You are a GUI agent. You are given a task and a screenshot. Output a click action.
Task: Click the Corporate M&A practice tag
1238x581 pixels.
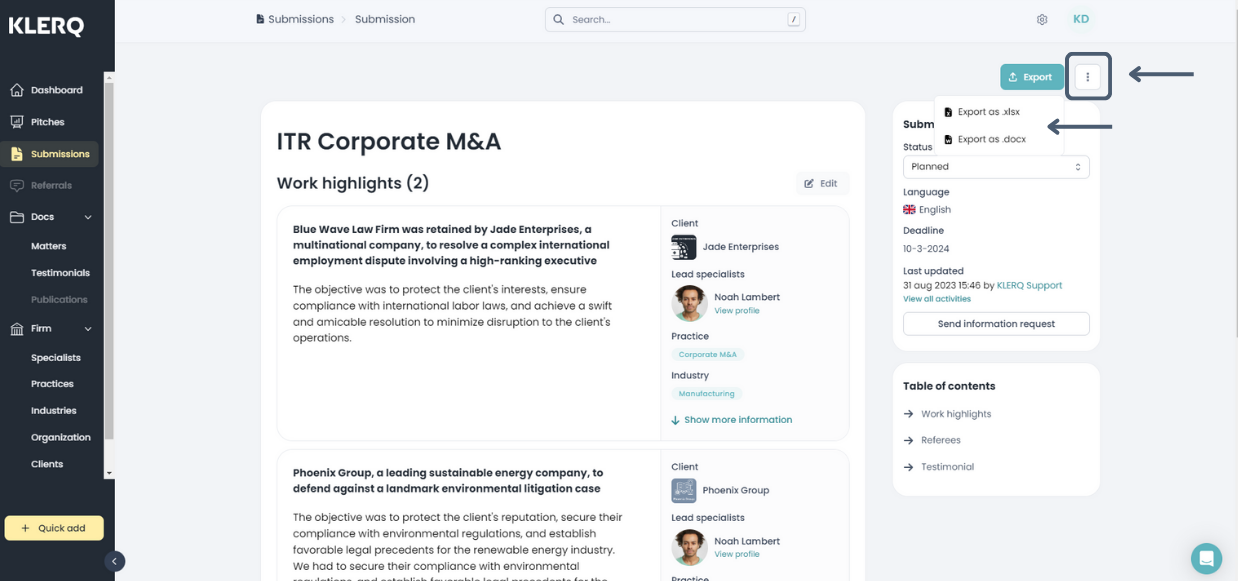708,355
